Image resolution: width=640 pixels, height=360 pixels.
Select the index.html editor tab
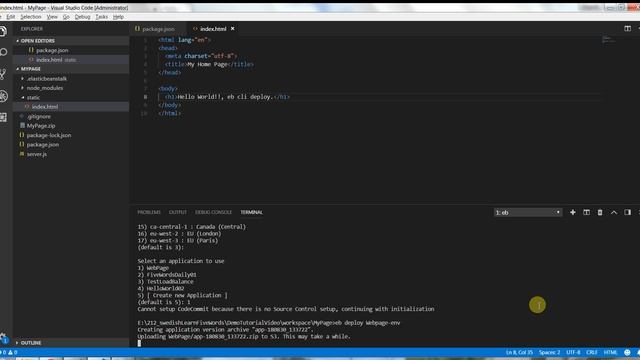pos(213,29)
